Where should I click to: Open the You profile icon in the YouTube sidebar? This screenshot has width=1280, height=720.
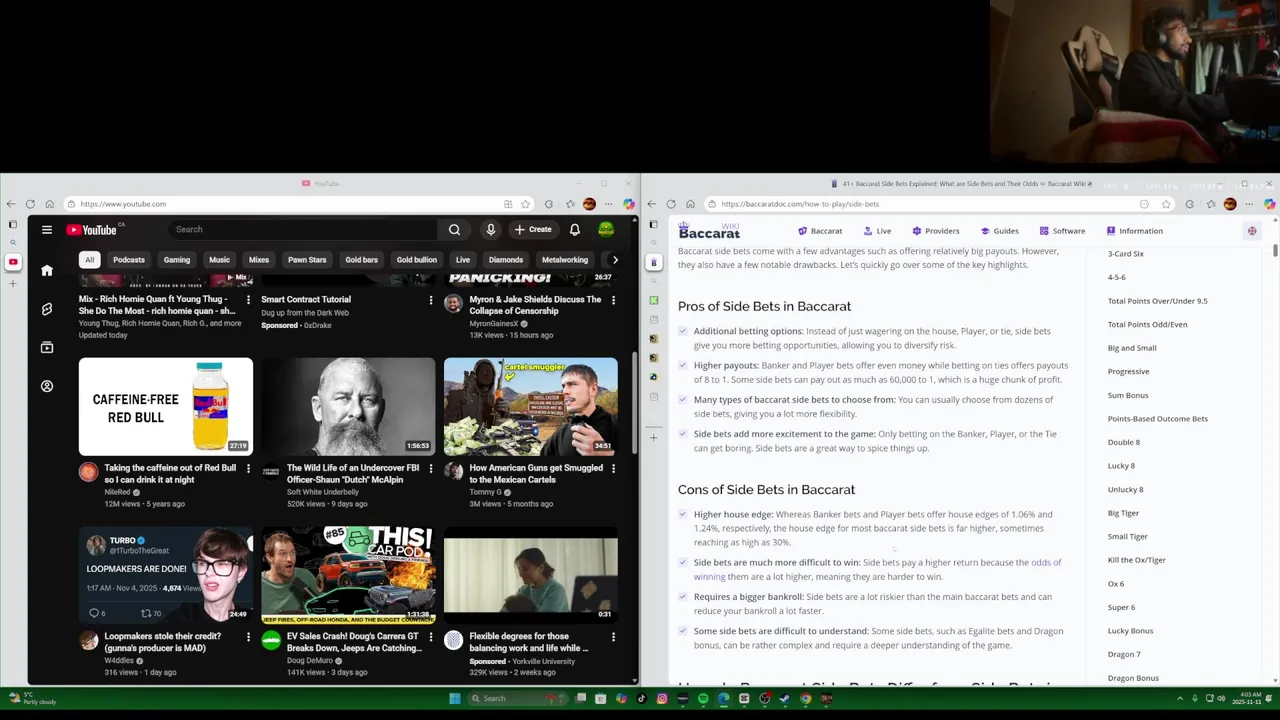[x=47, y=386]
